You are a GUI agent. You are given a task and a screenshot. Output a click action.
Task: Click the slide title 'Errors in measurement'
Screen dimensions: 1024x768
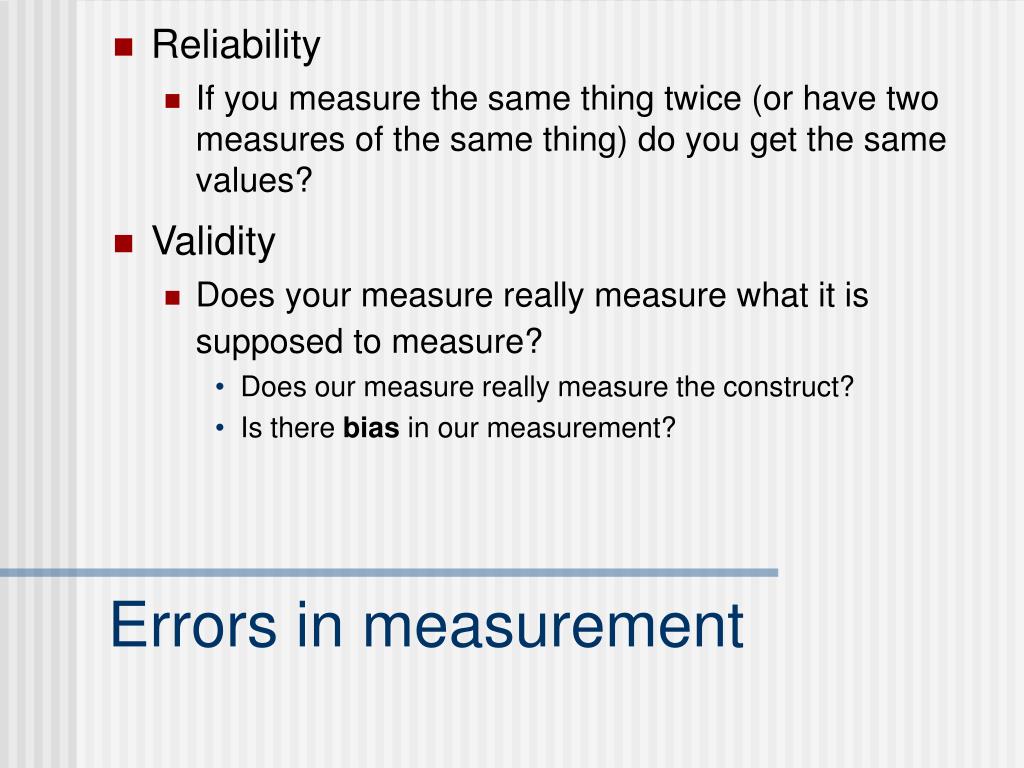tap(427, 626)
